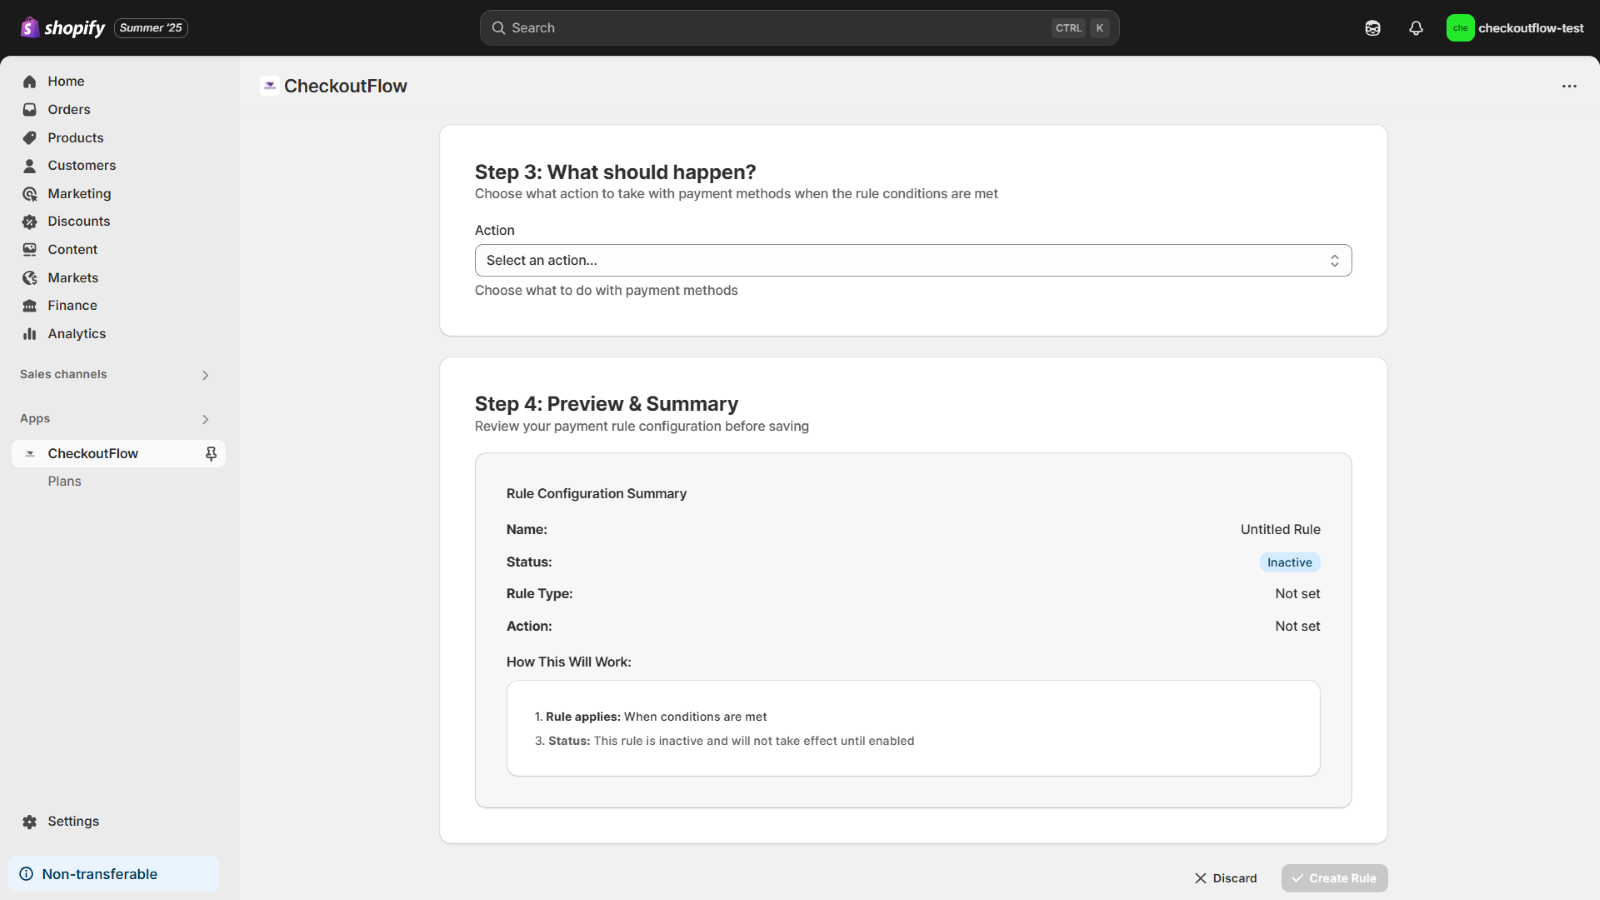Open the Plans sub-item
Screen dimensions: 1600x900
click(65, 482)
